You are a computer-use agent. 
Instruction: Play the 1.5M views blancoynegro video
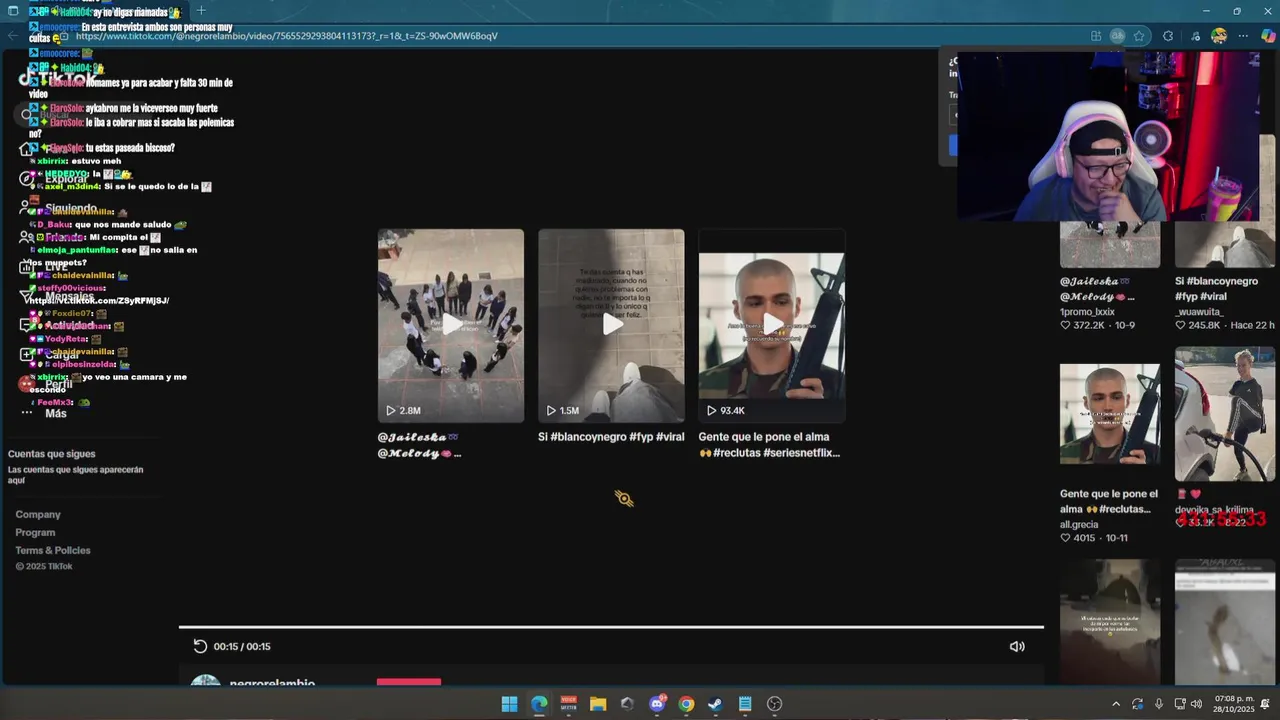click(x=611, y=325)
